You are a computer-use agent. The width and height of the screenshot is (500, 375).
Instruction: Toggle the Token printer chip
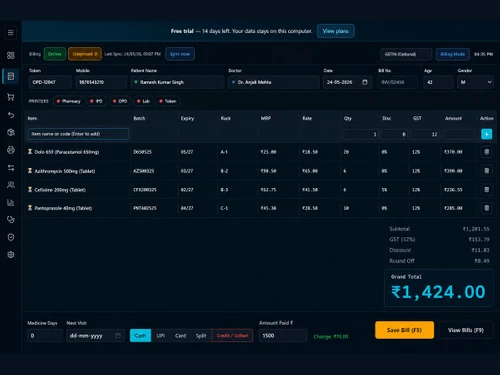click(168, 101)
